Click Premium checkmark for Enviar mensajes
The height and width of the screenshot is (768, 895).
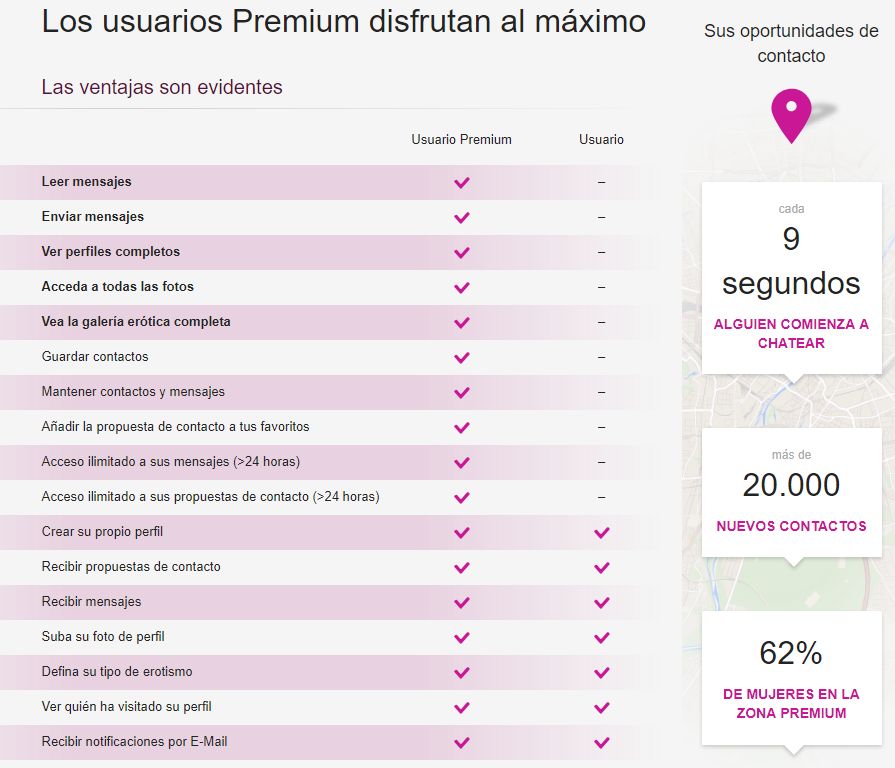click(462, 217)
